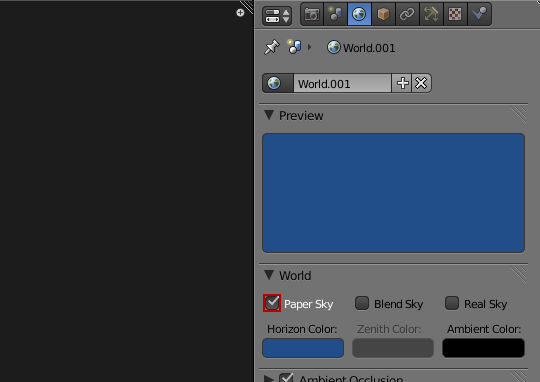Disable the Paper Sky checkbox
This screenshot has height=382, width=540.
272,303
